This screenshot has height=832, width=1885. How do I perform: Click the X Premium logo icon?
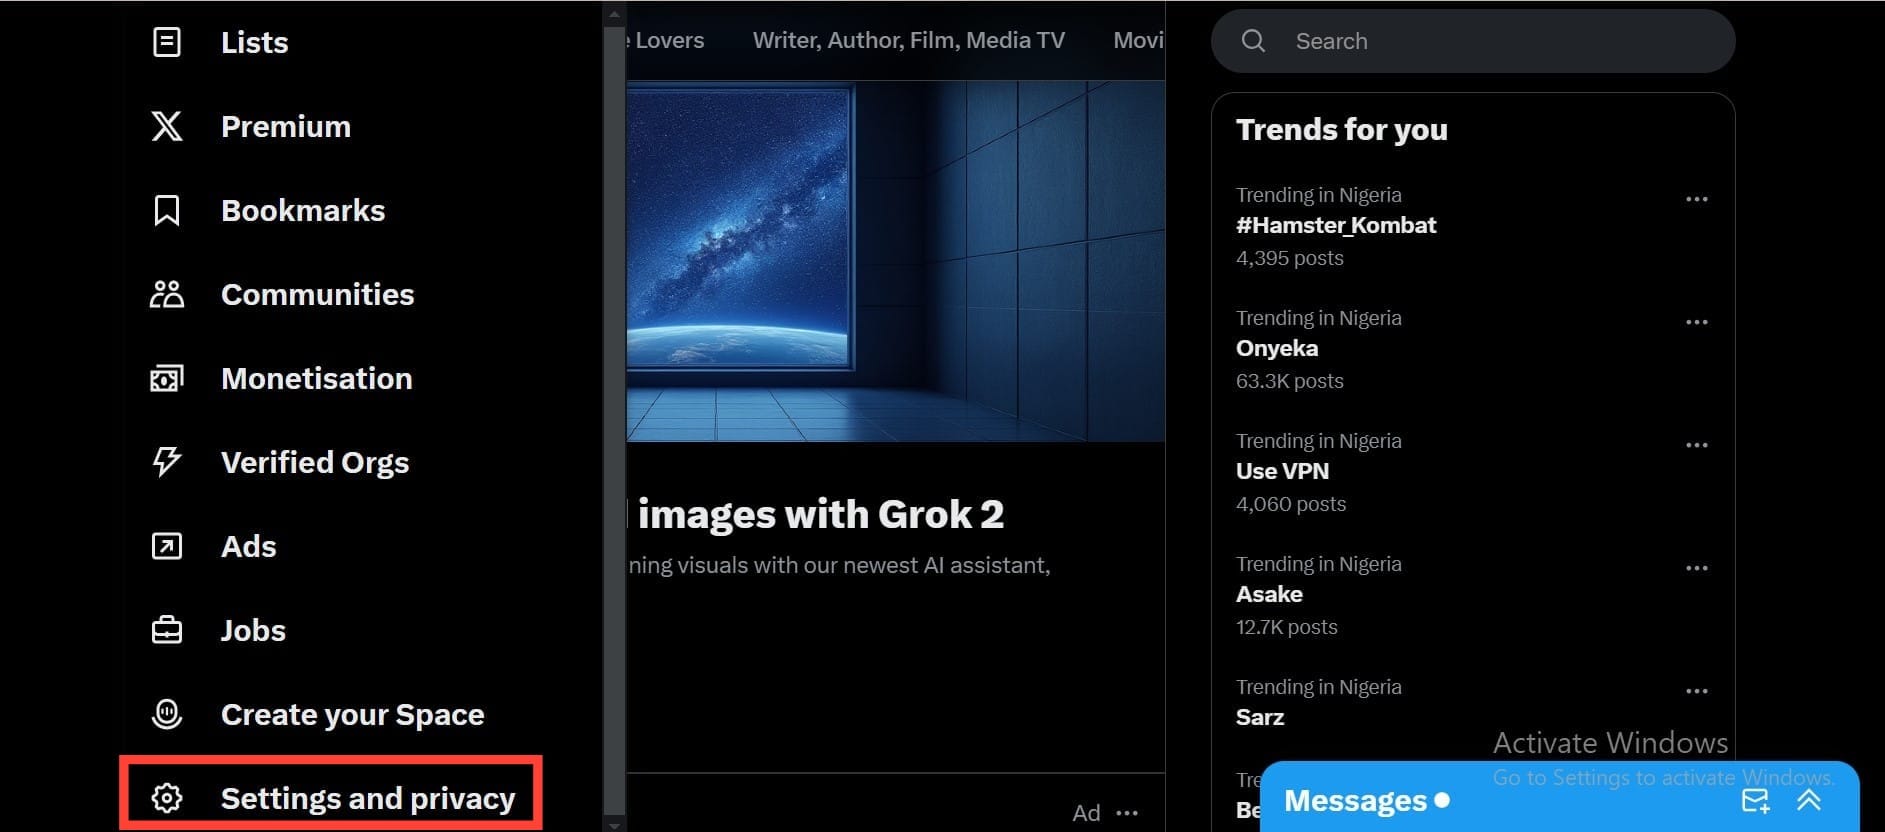(x=166, y=126)
